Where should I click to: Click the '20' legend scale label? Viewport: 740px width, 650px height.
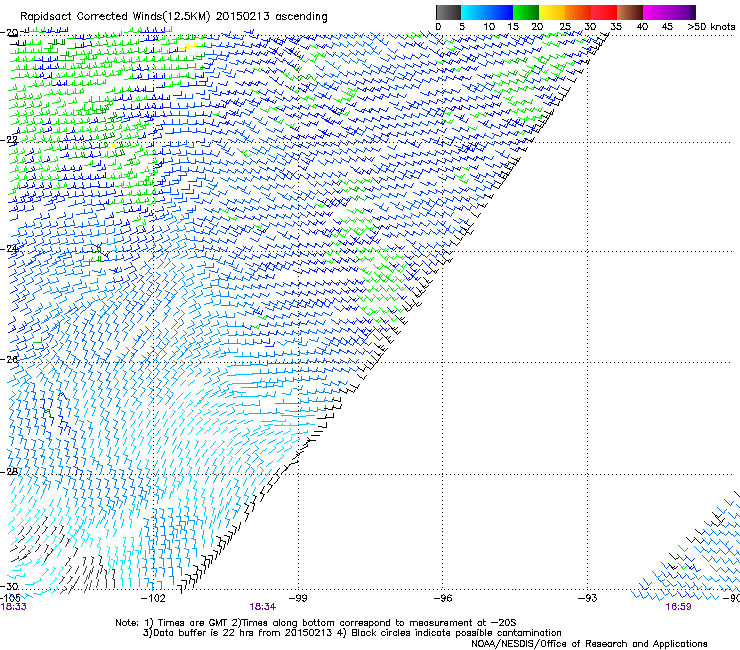pos(537,27)
